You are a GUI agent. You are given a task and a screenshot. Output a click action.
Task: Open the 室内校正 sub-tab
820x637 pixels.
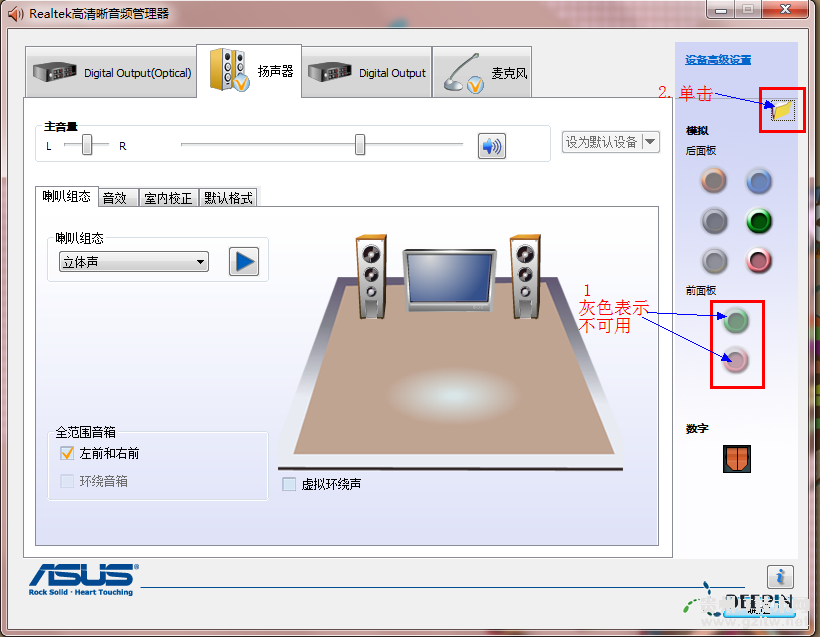click(x=168, y=198)
